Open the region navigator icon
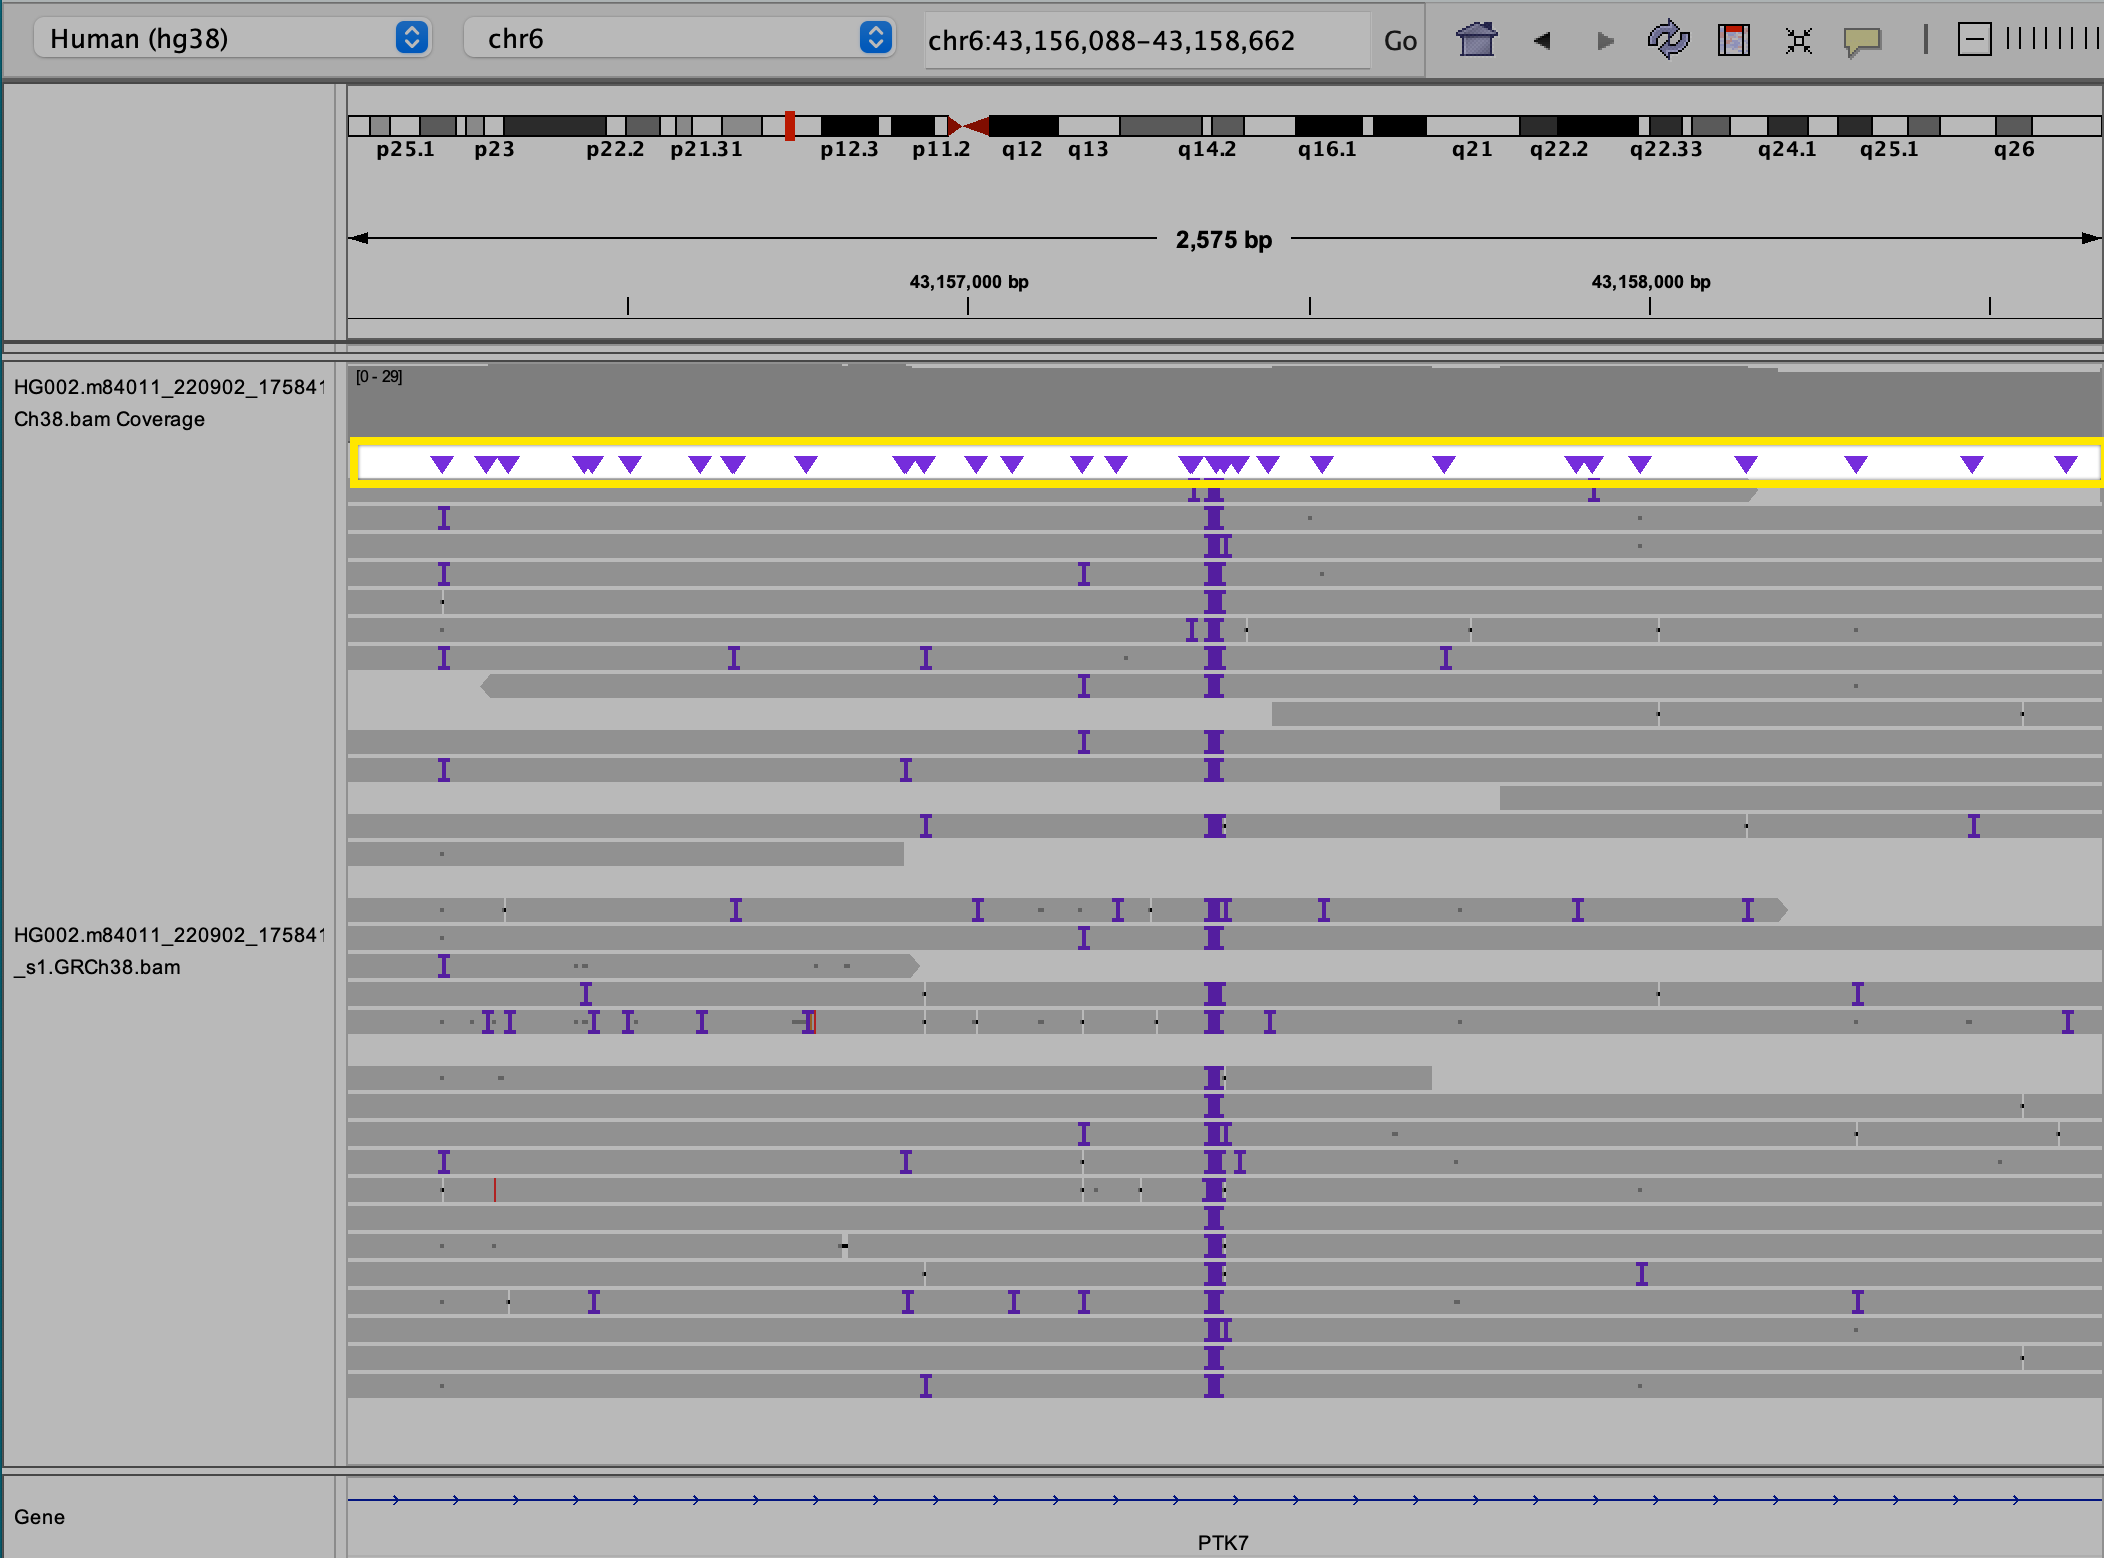Viewport: 2104px width, 1558px height. click(x=1733, y=40)
